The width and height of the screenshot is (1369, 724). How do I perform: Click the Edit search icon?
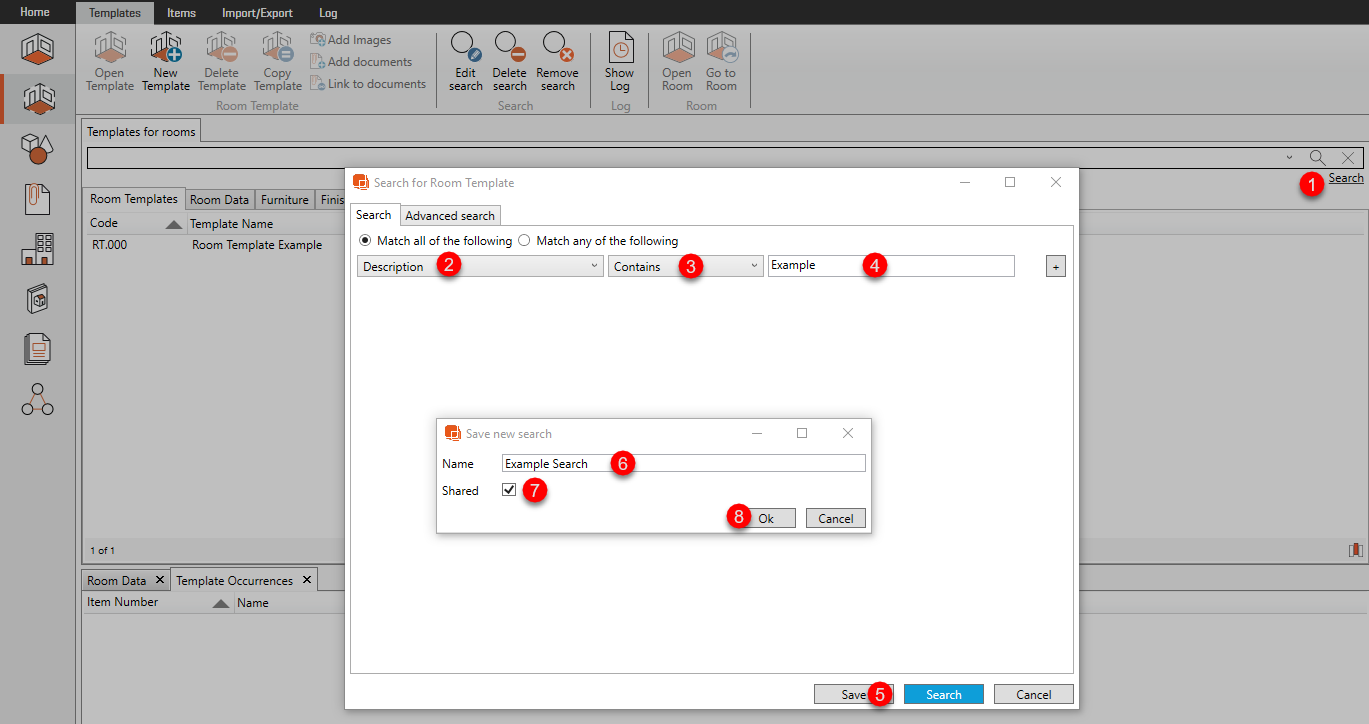465,49
